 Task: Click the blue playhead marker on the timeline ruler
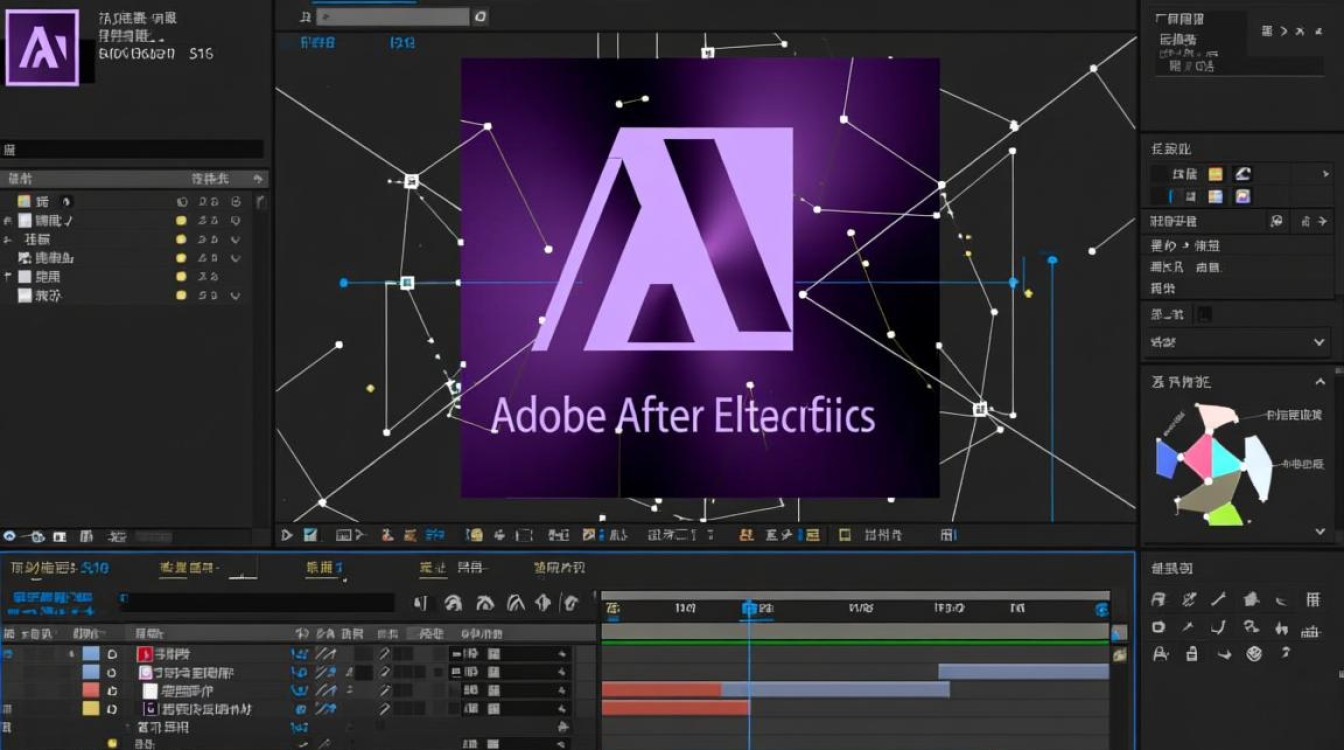[x=749, y=608]
